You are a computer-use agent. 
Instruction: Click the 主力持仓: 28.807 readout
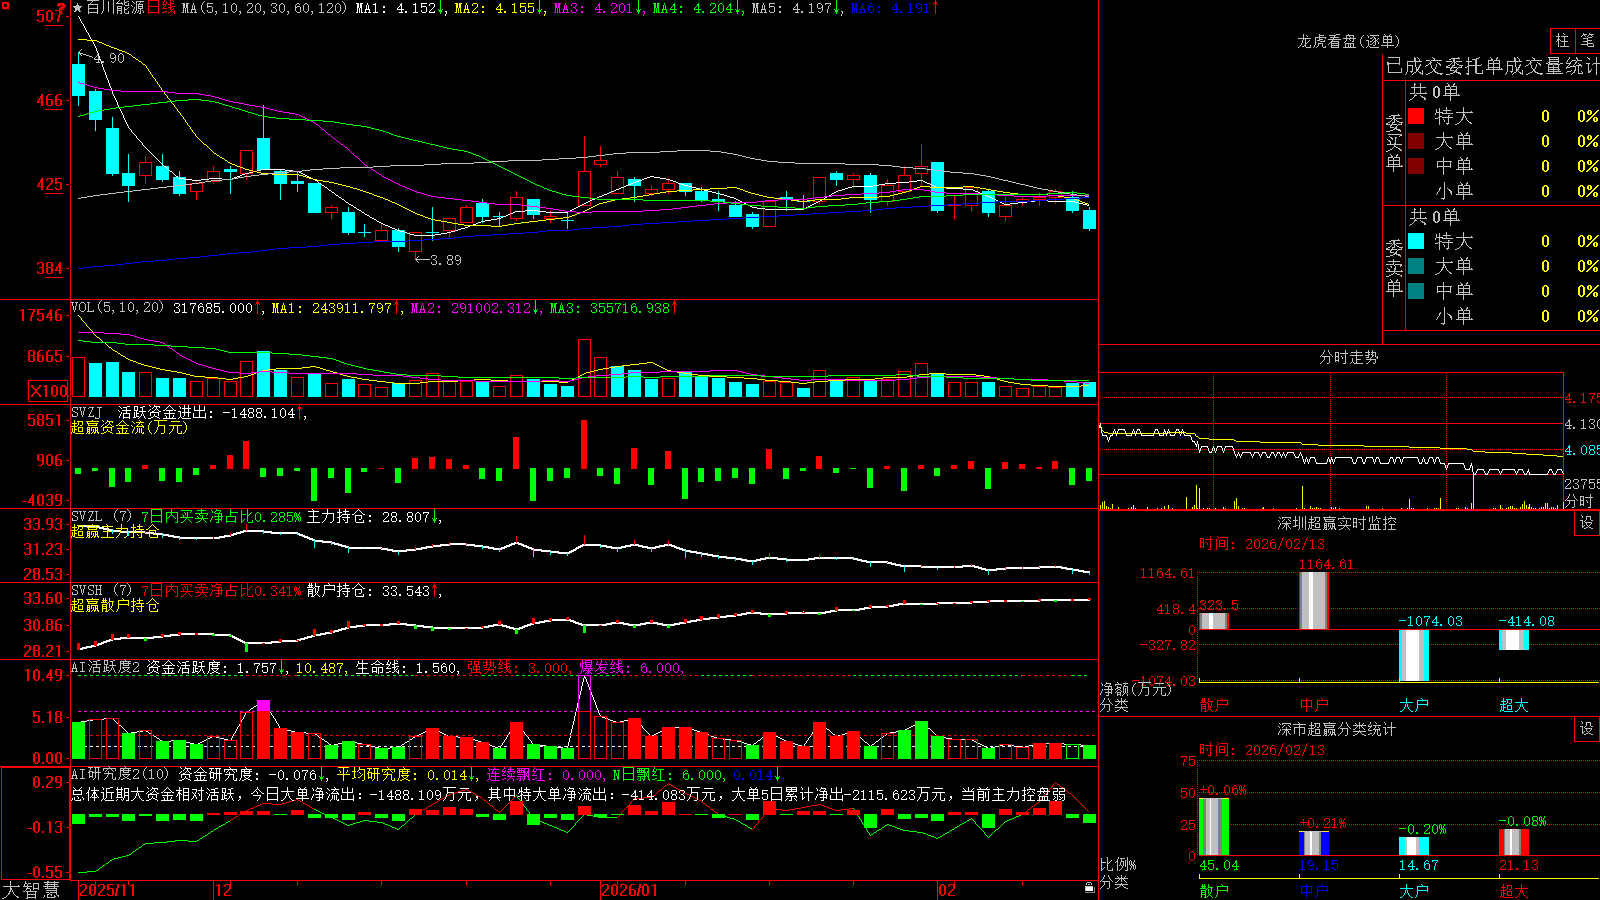point(374,517)
